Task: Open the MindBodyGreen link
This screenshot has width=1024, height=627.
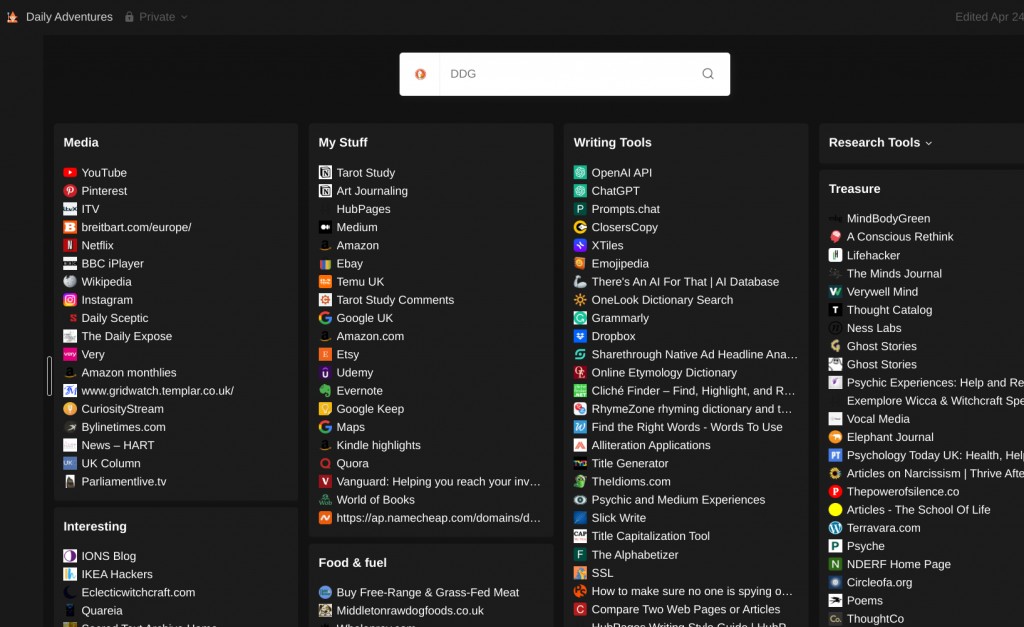Action: tap(888, 218)
